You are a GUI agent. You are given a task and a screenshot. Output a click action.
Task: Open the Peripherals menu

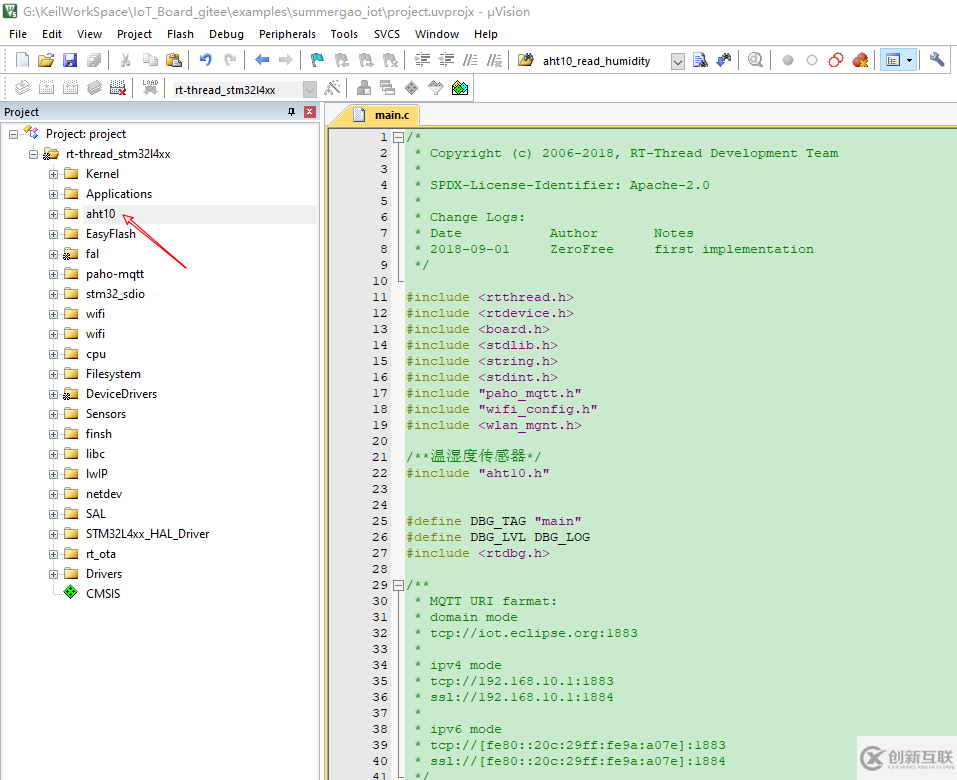click(287, 34)
